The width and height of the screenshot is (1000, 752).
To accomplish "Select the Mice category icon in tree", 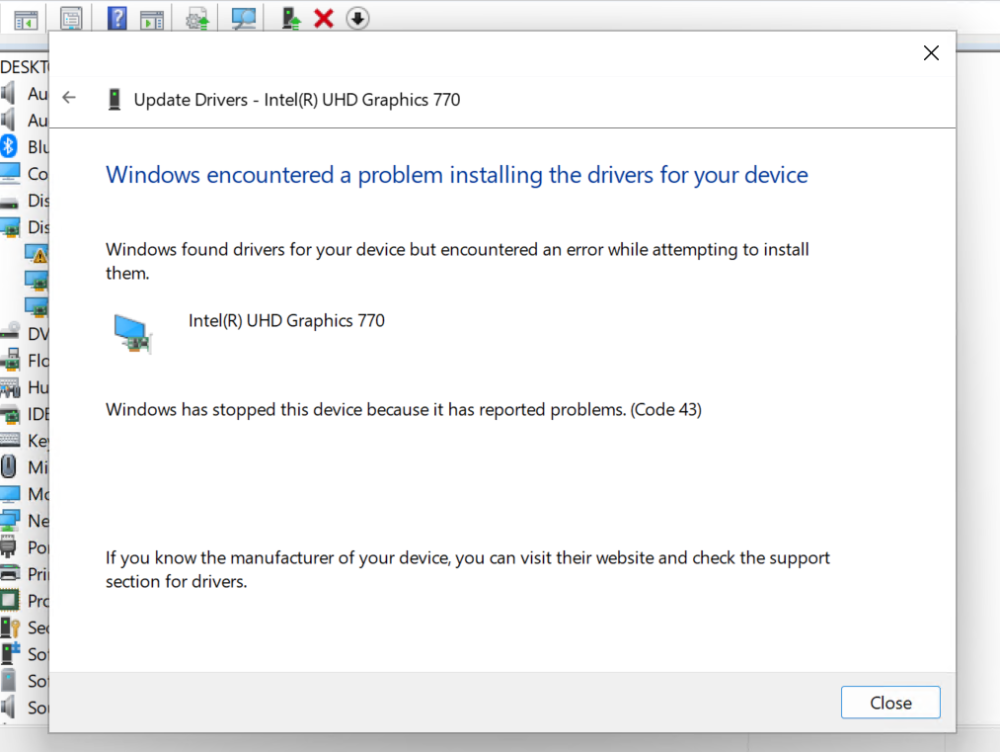I will coord(8,467).
